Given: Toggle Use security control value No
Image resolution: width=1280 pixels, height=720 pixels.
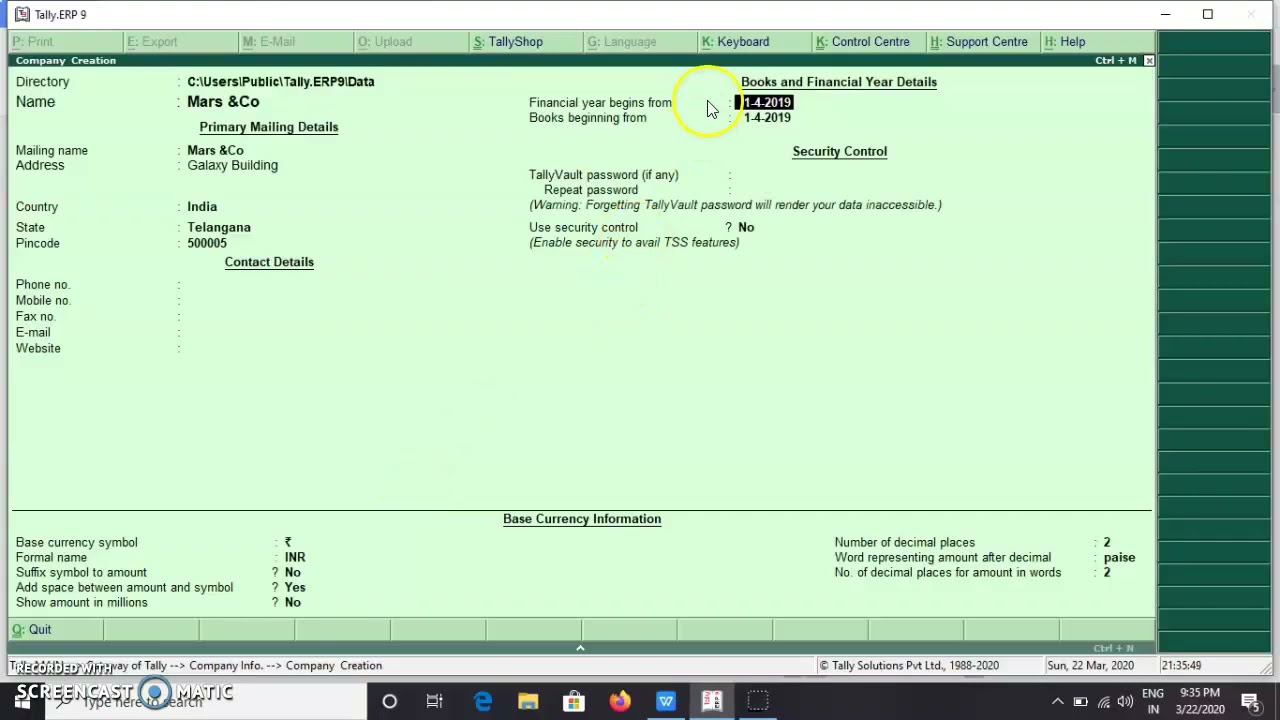Looking at the screenshot, I should click(x=746, y=228).
